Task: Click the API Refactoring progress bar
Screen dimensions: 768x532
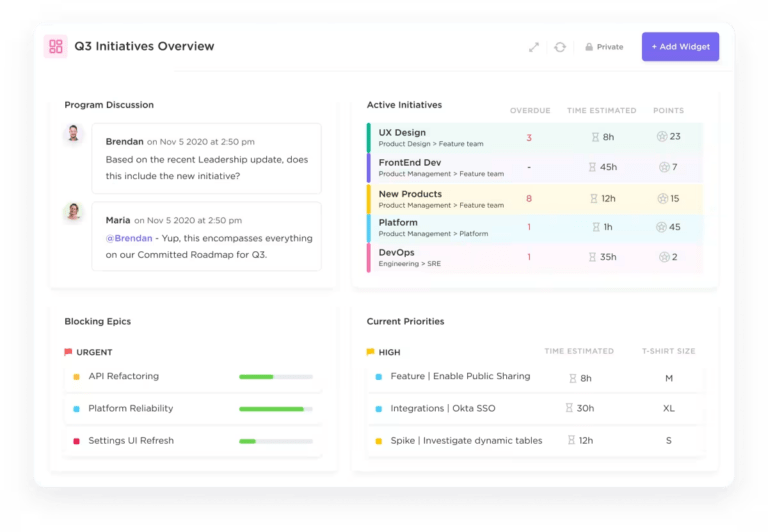Action: pyautogui.click(x=275, y=377)
